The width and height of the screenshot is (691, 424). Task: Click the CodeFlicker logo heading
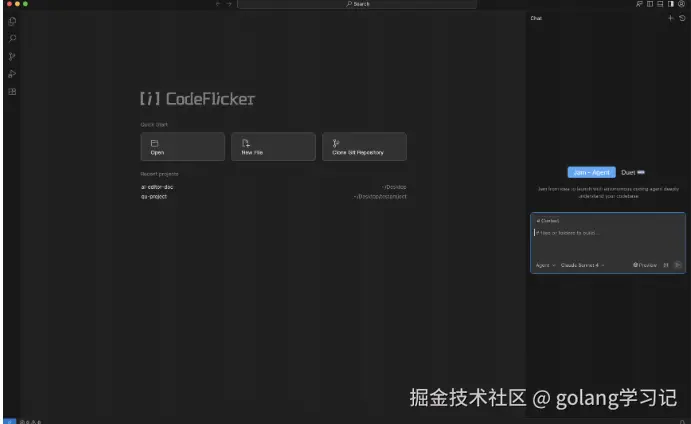[197, 99]
